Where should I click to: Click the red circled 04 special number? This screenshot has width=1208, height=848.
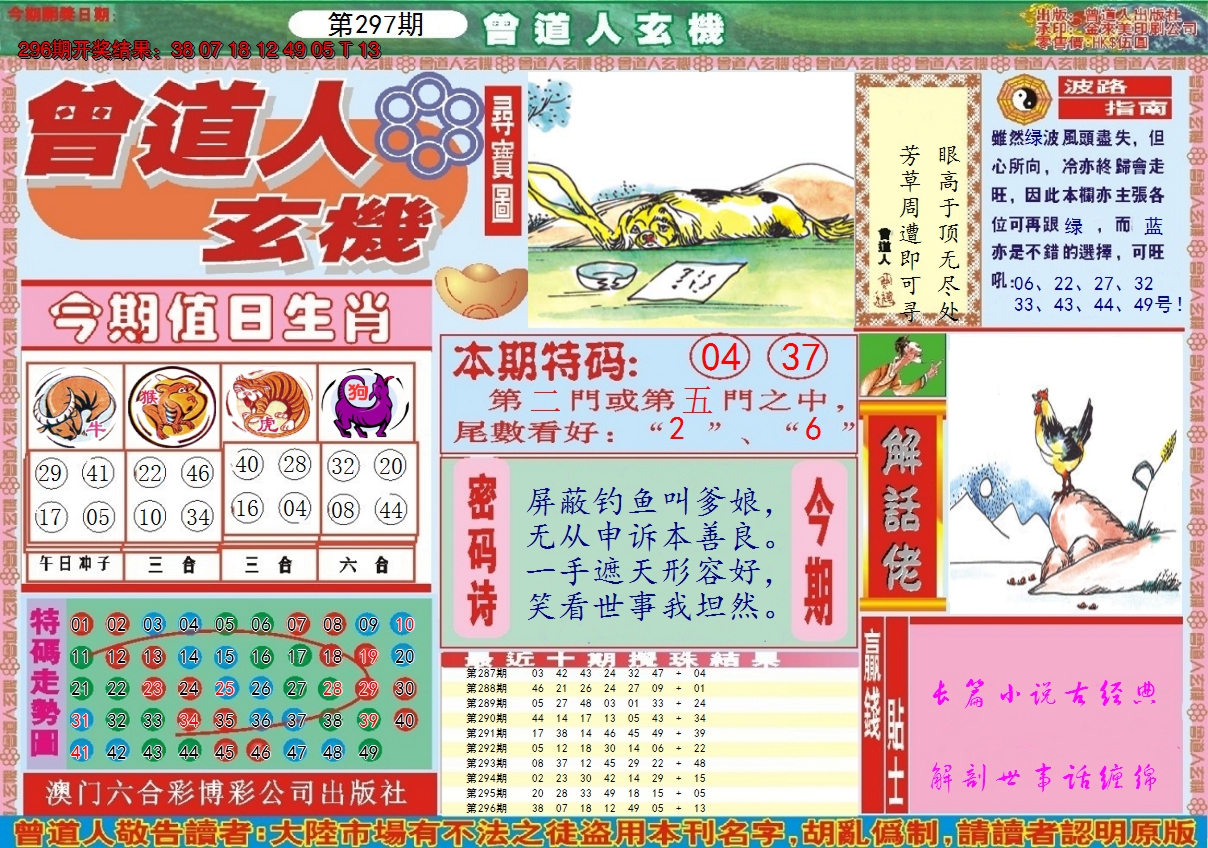[720, 357]
